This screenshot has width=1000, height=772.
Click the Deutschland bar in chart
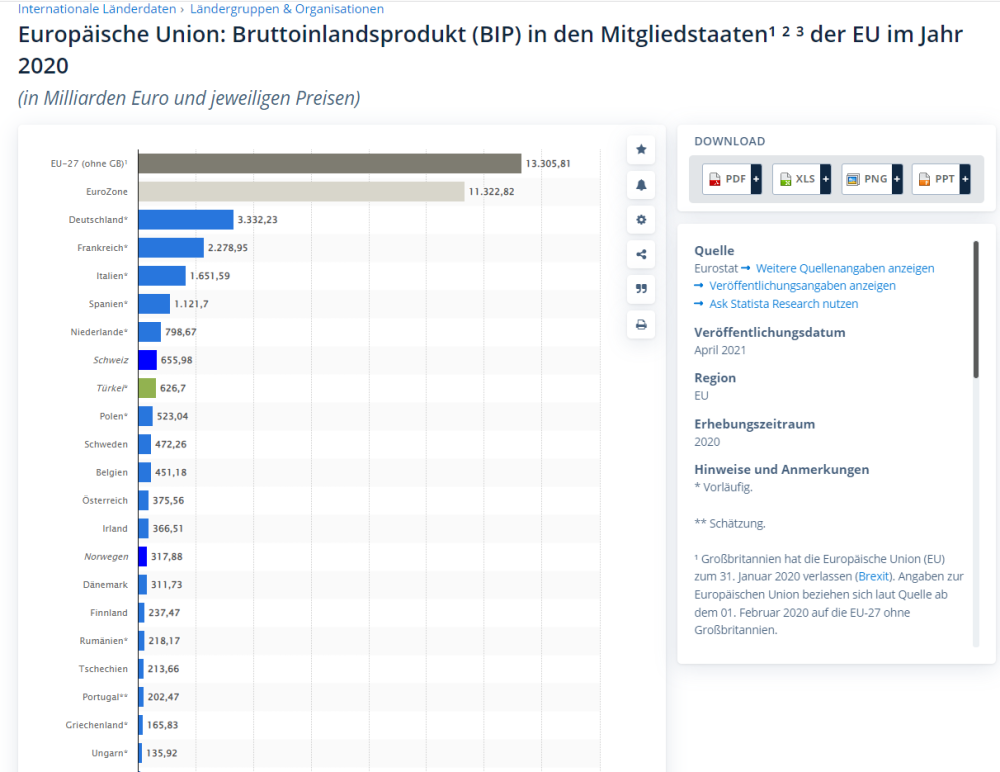click(x=185, y=219)
